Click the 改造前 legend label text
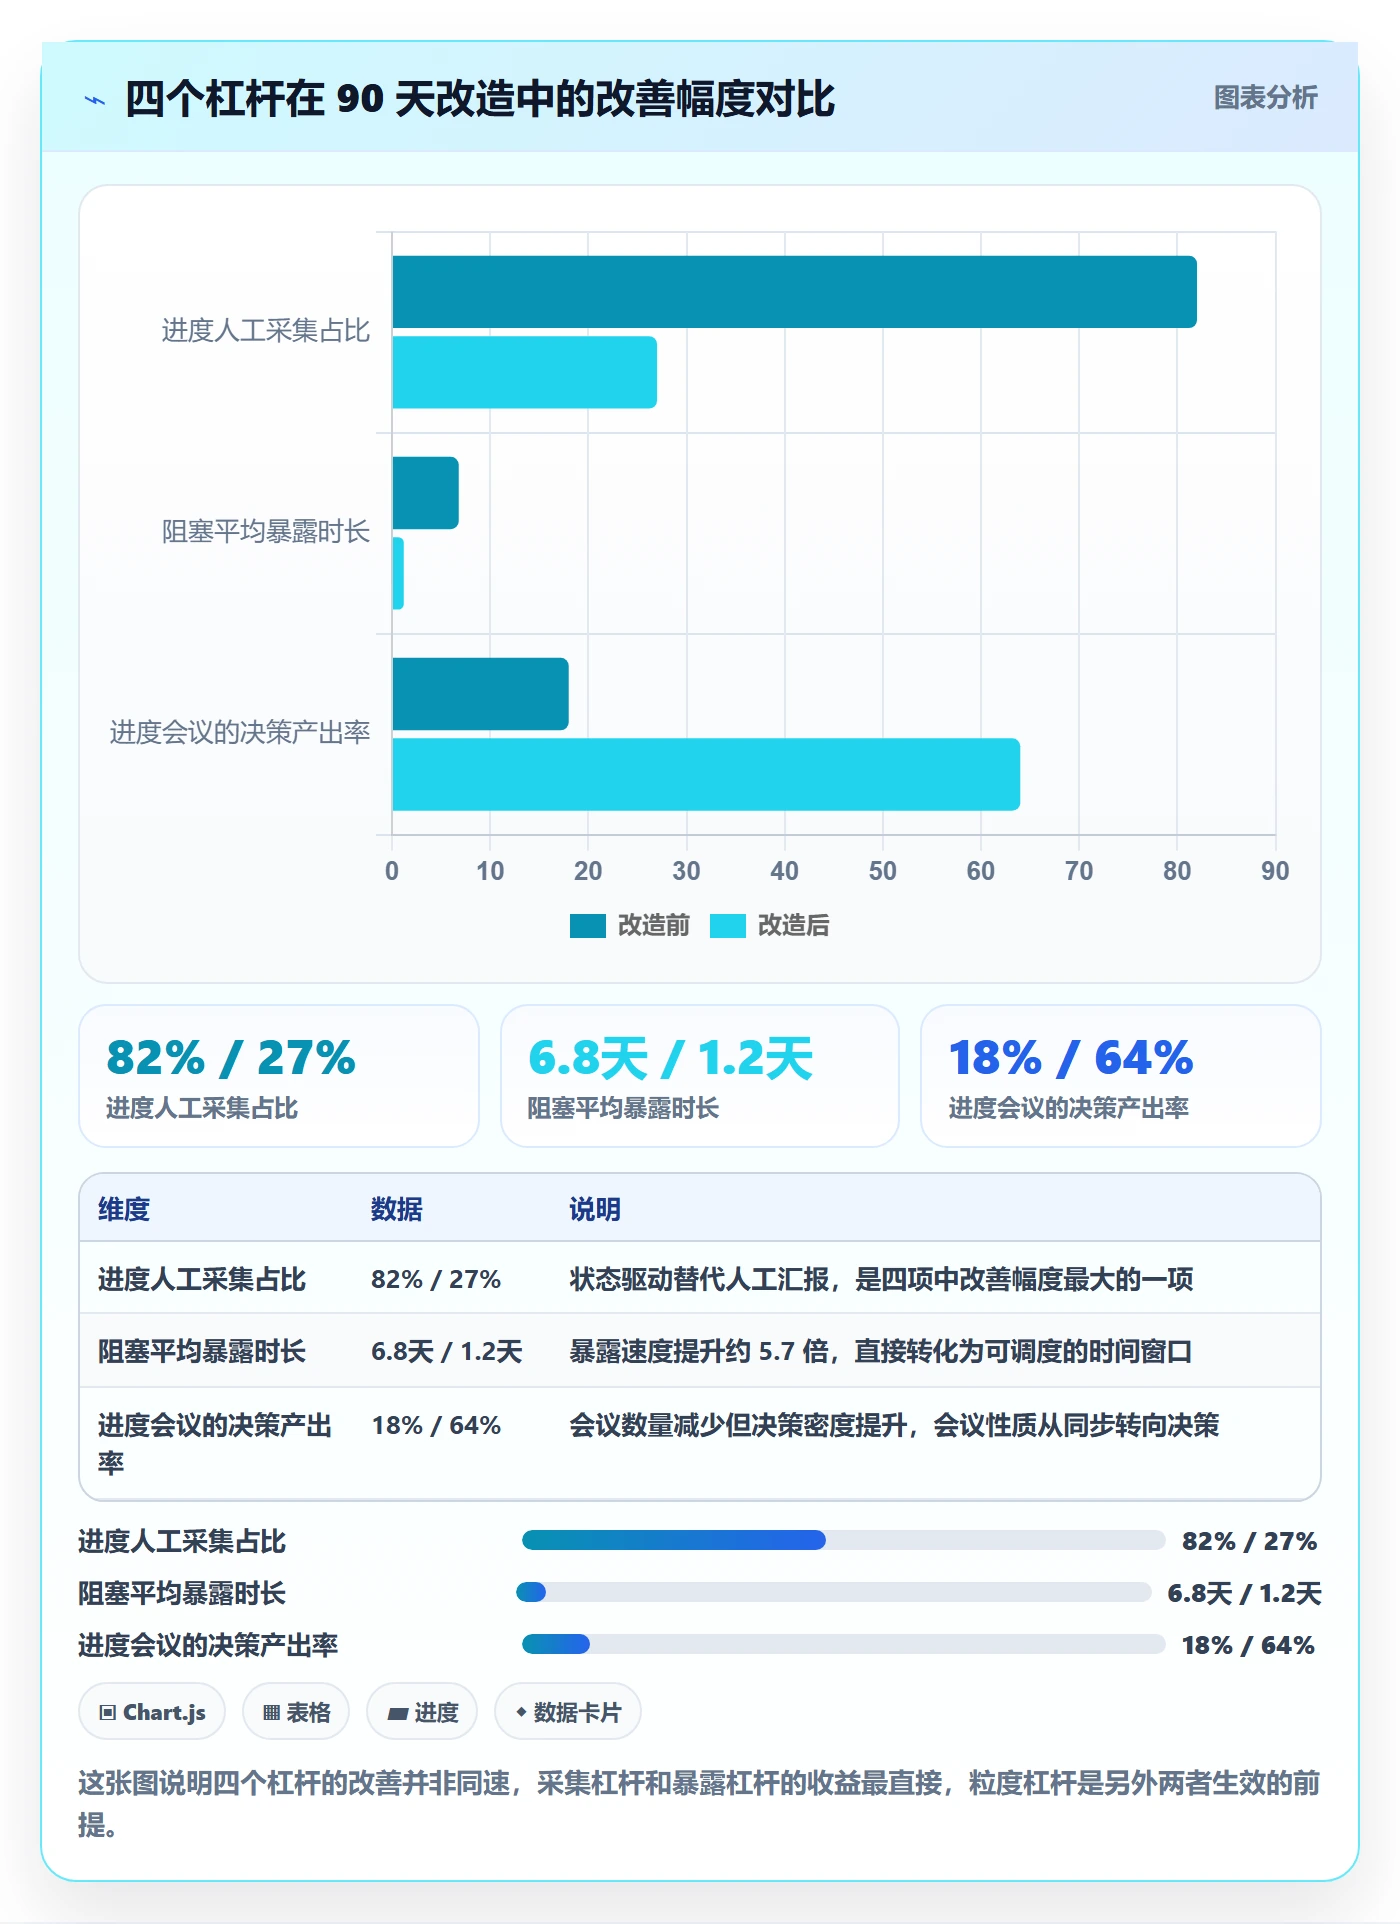 click(654, 926)
